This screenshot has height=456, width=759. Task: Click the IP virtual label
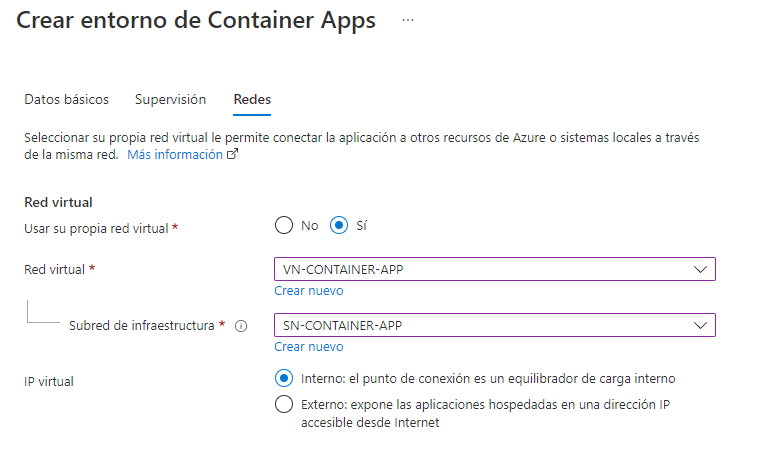click(49, 381)
